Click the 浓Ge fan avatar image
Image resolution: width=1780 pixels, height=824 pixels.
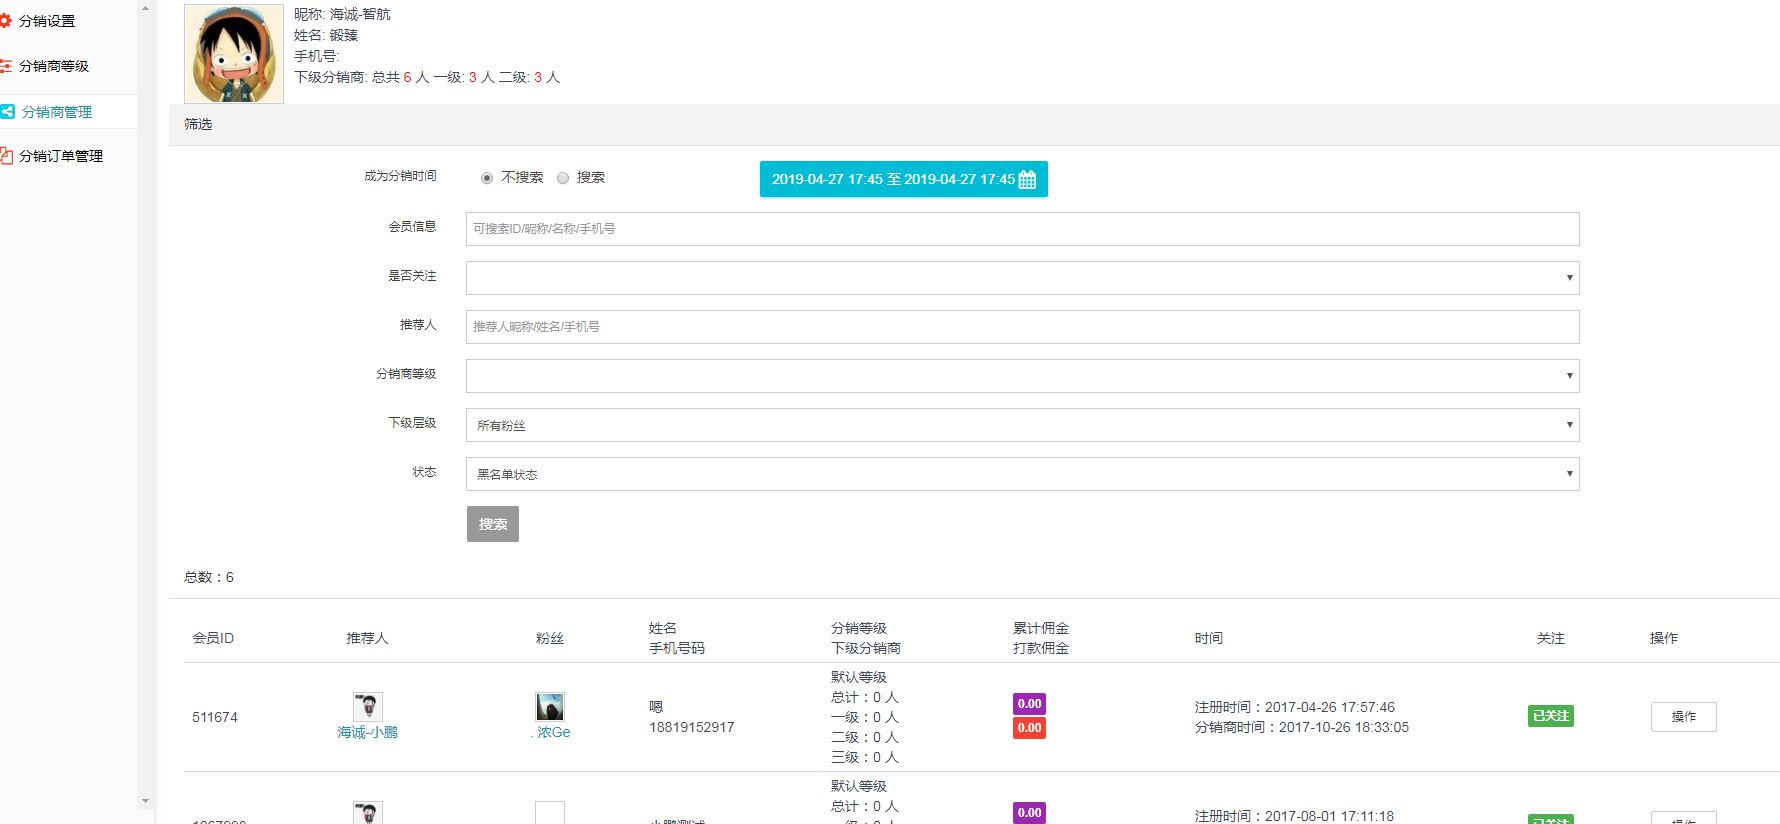pyautogui.click(x=550, y=707)
